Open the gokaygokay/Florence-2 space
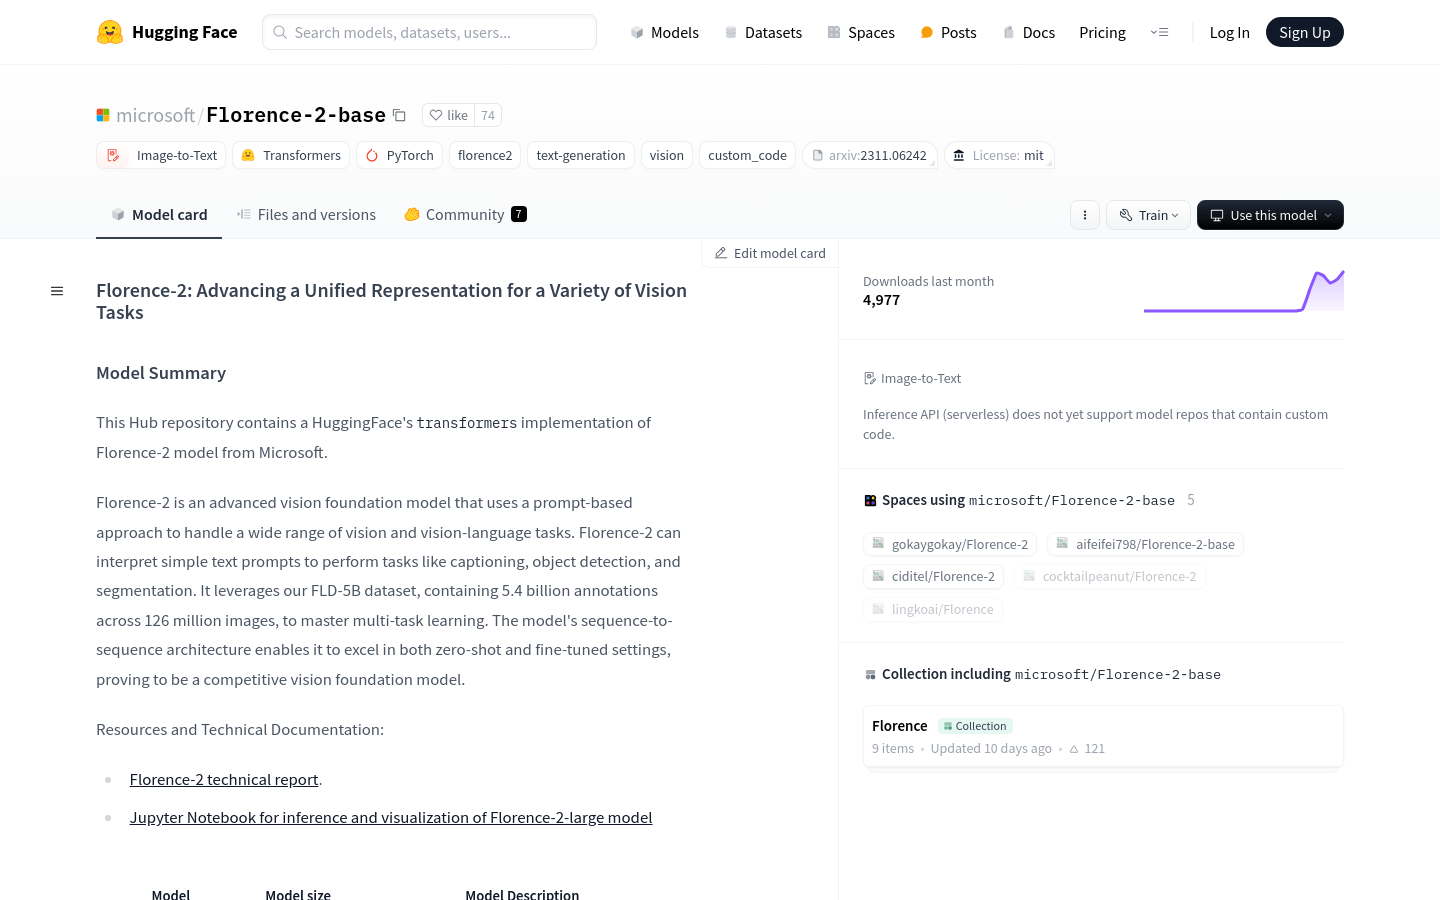 click(x=950, y=544)
